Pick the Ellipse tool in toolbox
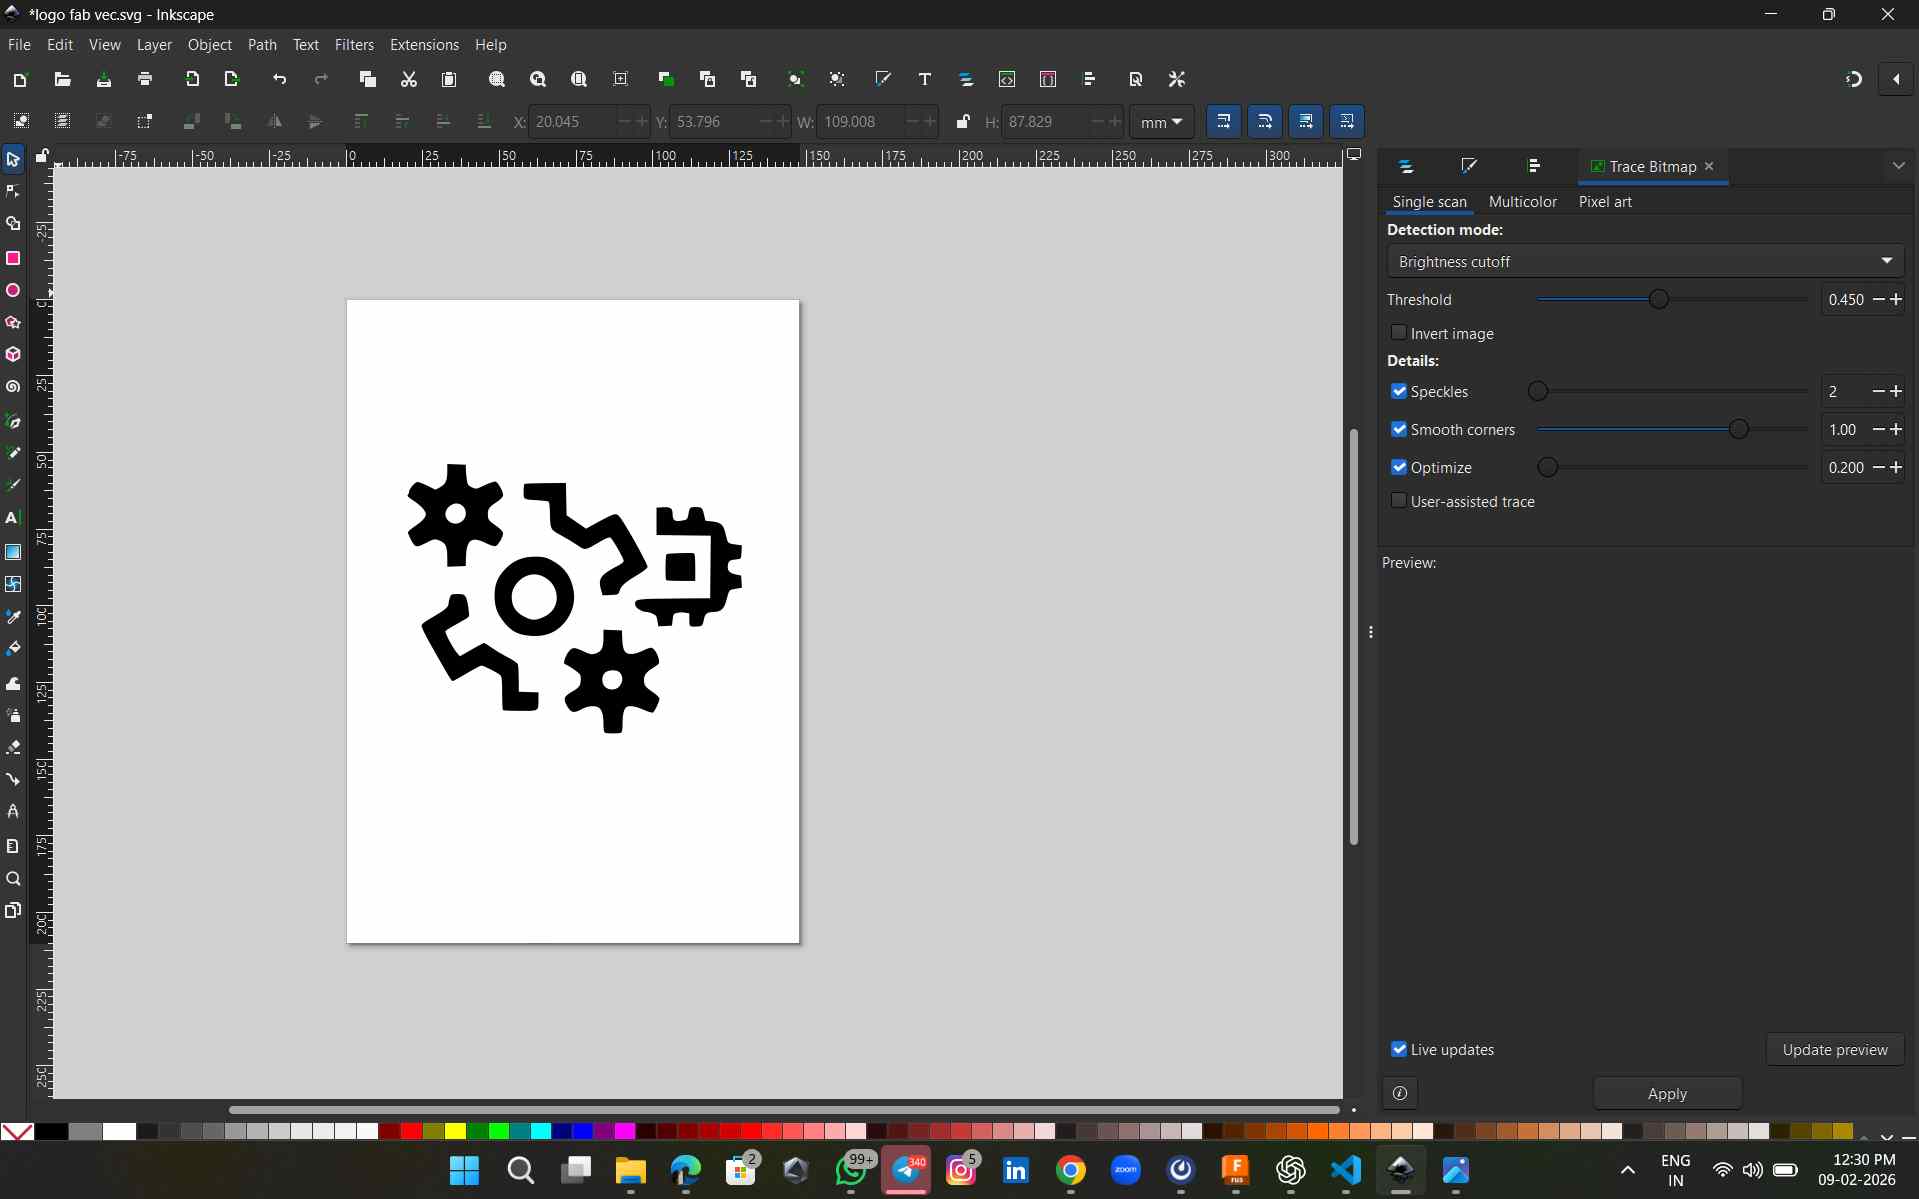This screenshot has height=1199, width=1919. pyautogui.click(x=13, y=291)
